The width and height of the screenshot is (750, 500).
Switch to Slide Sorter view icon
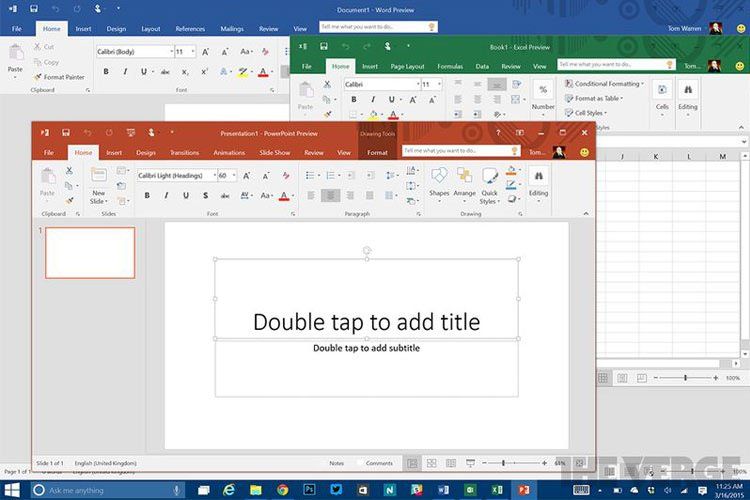point(431,463)
